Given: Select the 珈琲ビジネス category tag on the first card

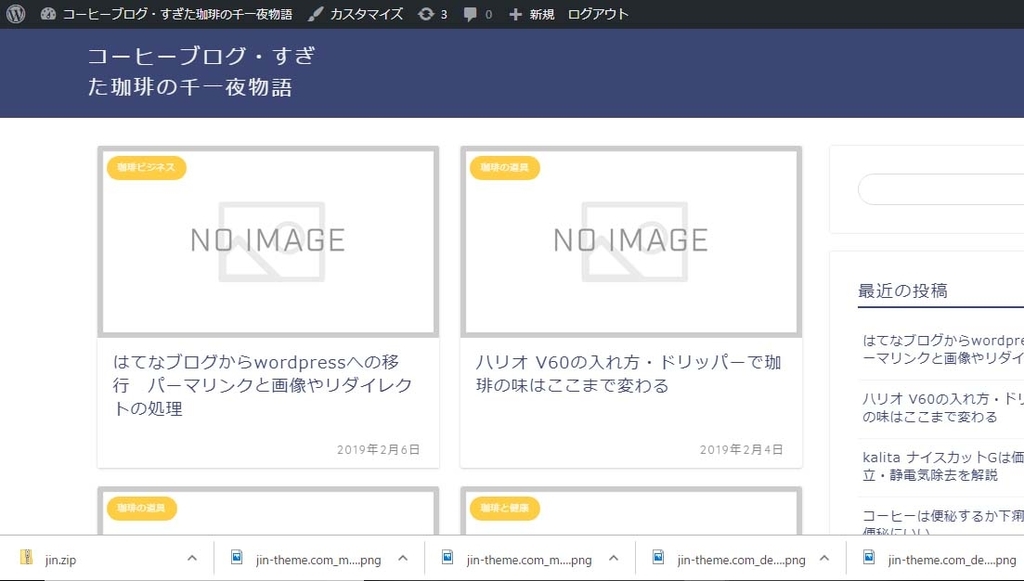Looking at the screenshot, I should click(x=146, y=168).
